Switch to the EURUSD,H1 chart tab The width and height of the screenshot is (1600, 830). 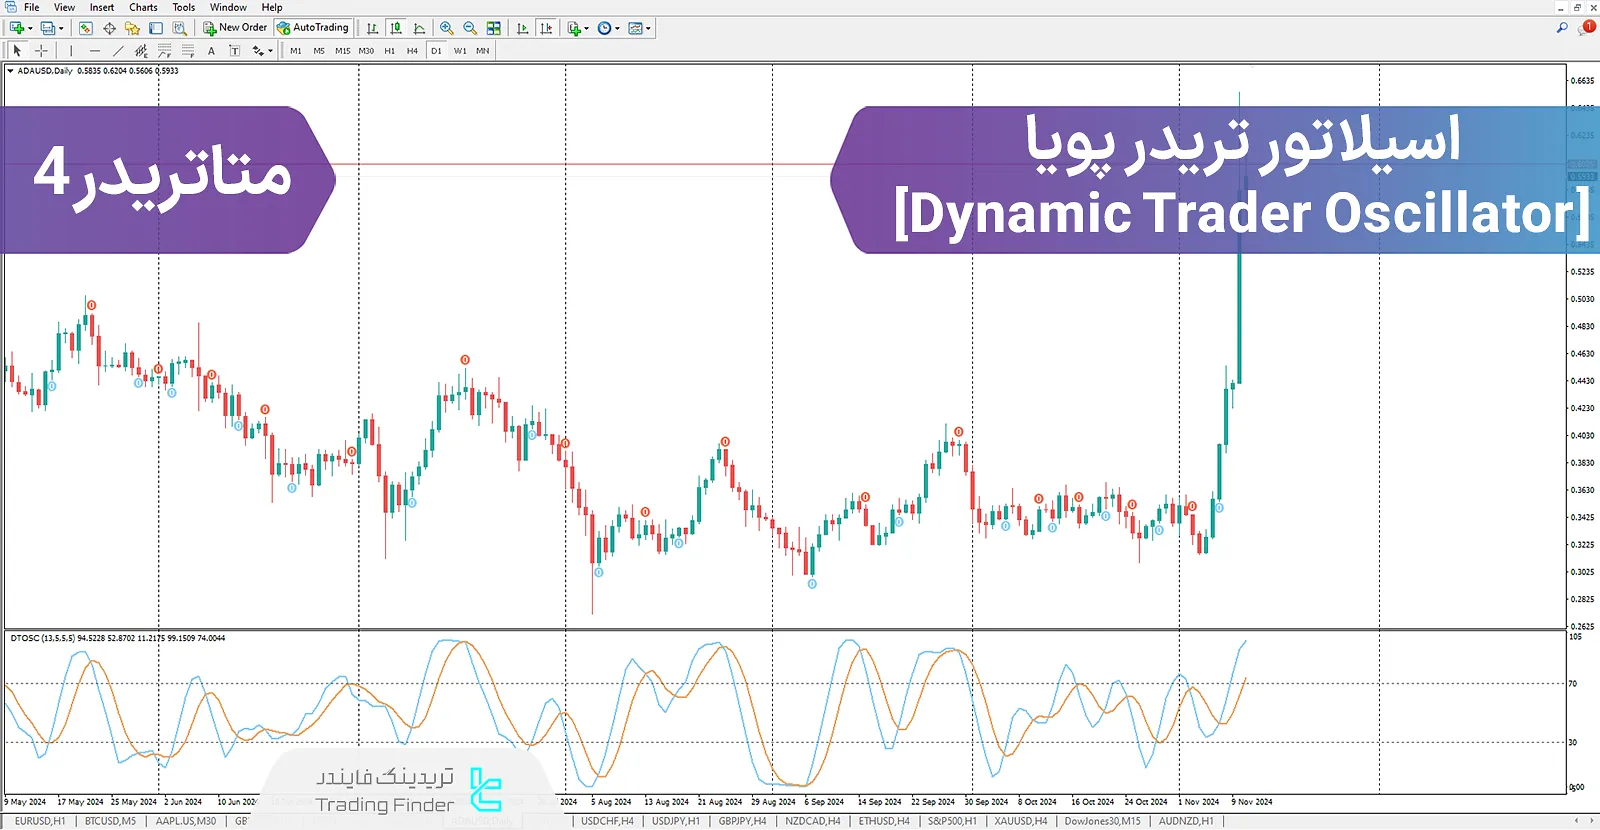pos(40,821)
